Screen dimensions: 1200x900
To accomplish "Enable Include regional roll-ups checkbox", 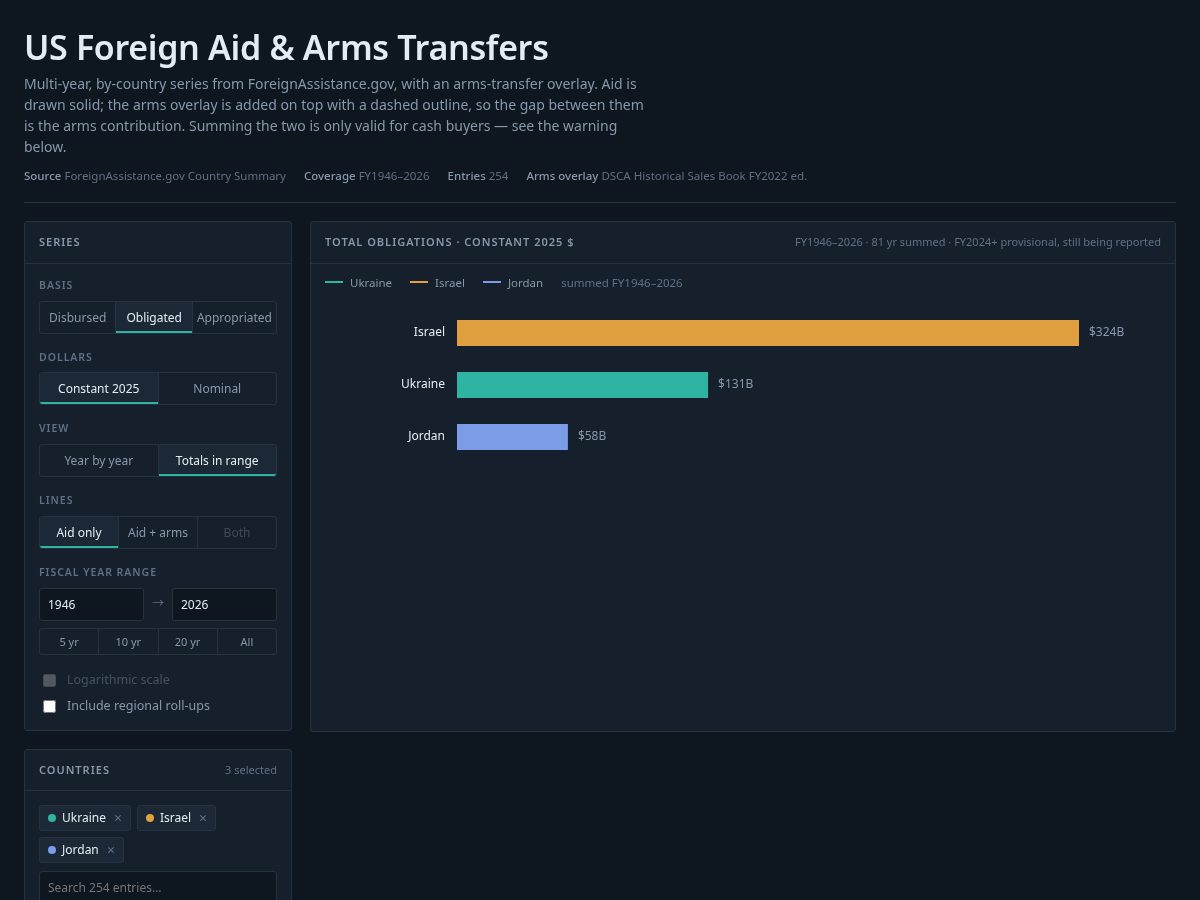I will 49,706.
